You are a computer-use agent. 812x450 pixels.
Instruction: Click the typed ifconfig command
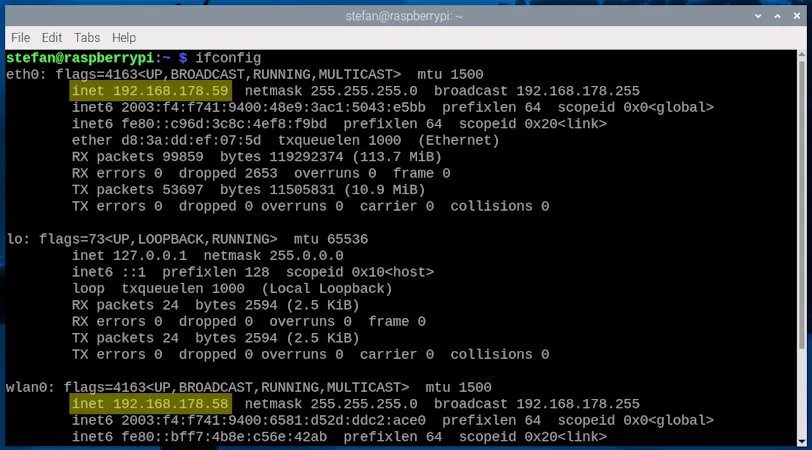pyautogui.click(x=229, y=58)
